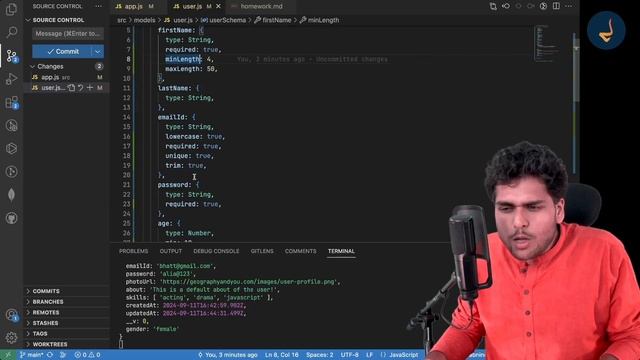Image resolution: width=640 pixels, height=360 pixels.
Task: Click minLength in breadcrumb
Action: (319, 20)
